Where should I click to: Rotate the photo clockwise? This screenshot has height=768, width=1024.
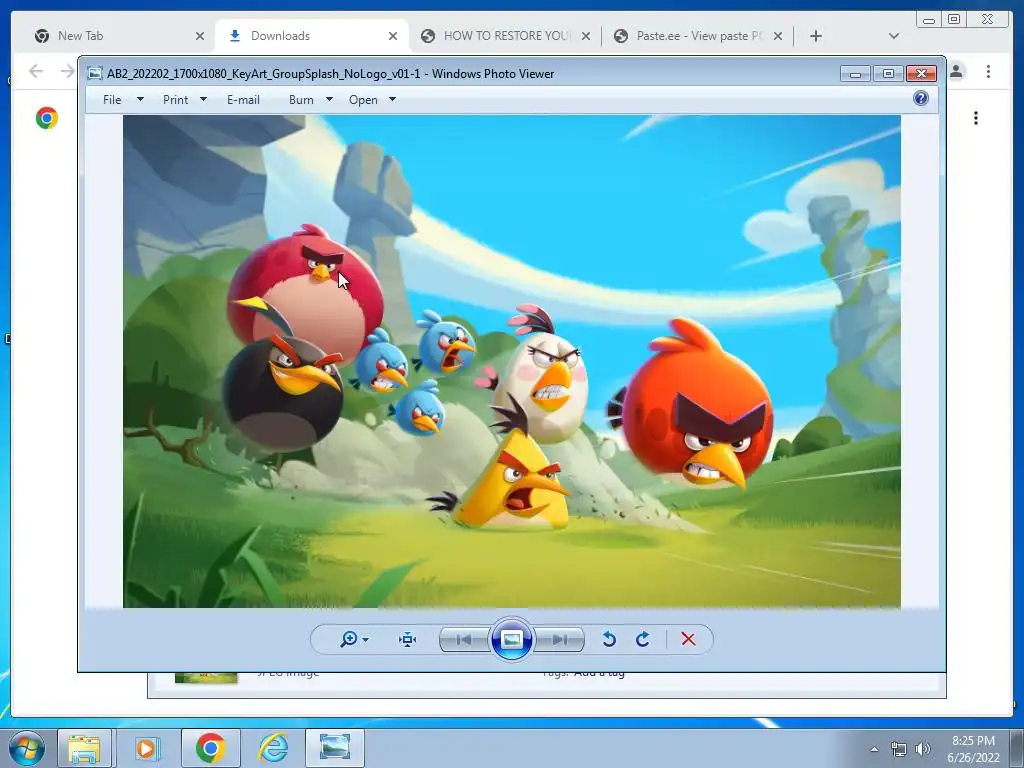[643, 639]
